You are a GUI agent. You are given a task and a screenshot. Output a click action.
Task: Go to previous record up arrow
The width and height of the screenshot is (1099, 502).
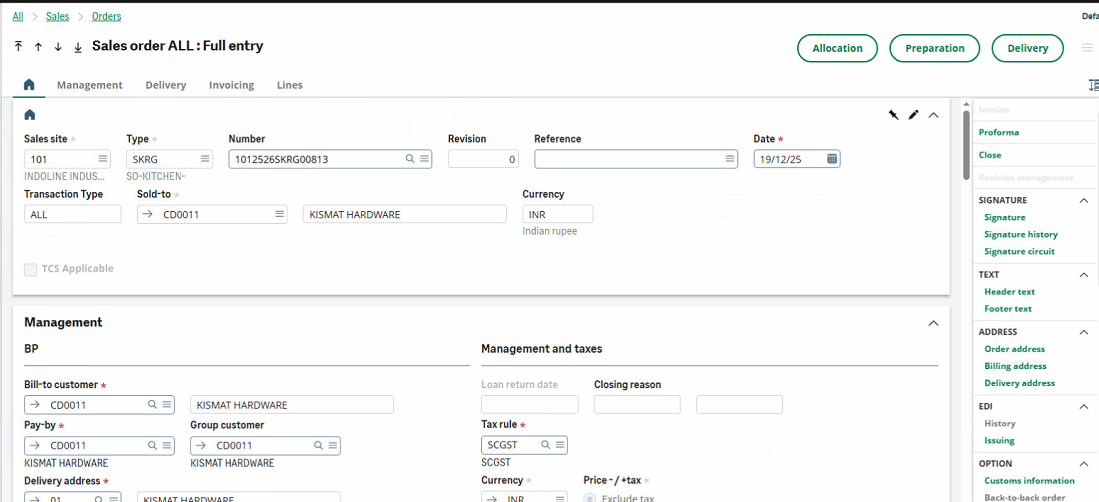click(x=38, y=46)
